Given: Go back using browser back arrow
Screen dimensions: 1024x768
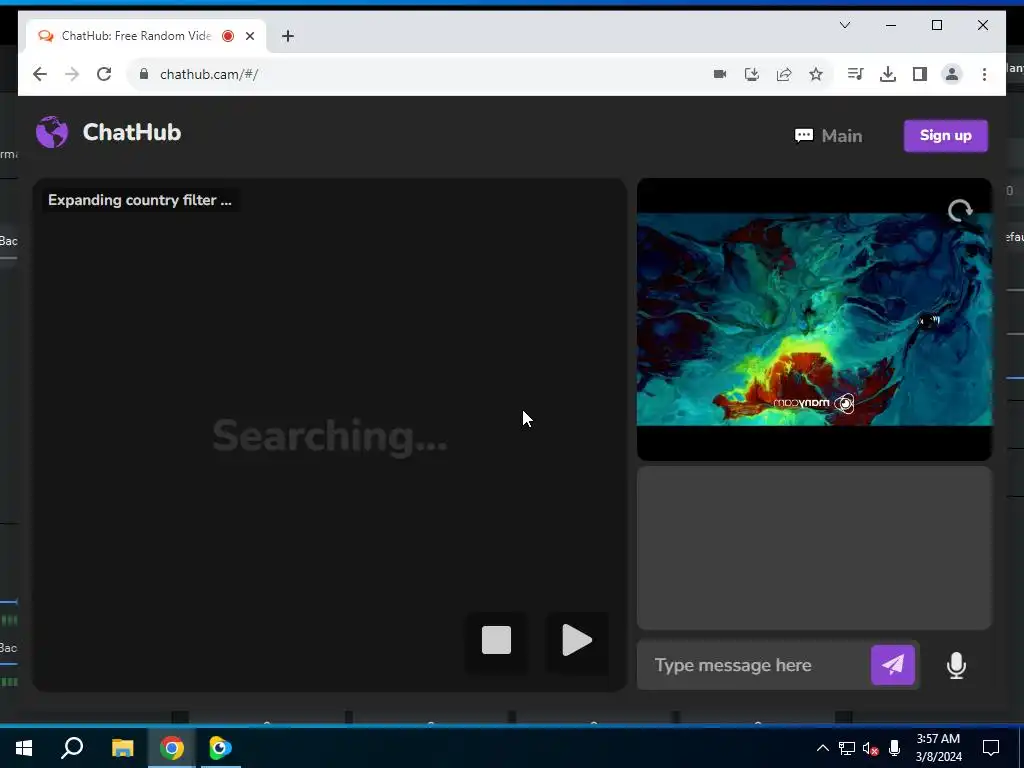Looking at the screenshot, I should click(x=40, y=74).
